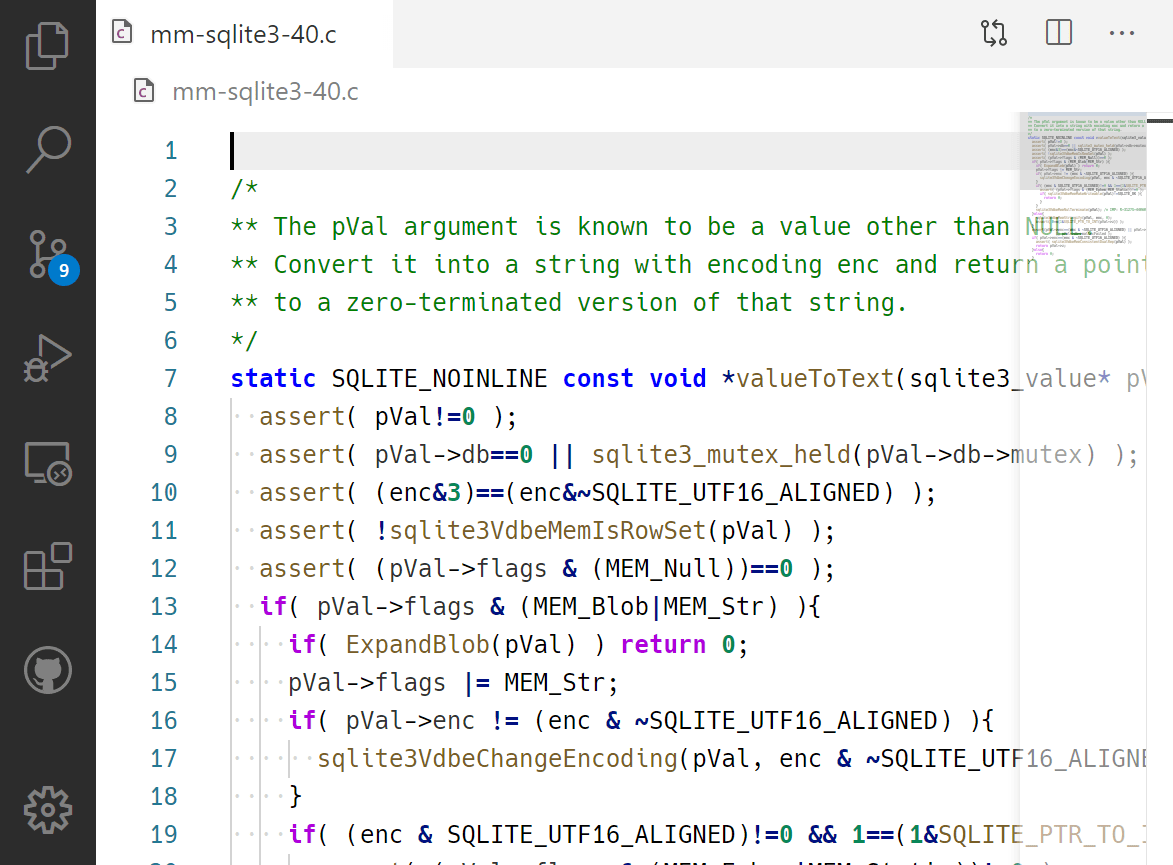Viewport: 1173px width, 865px height.
Task: Split the editor to the right
Action: coord(1058,33)
